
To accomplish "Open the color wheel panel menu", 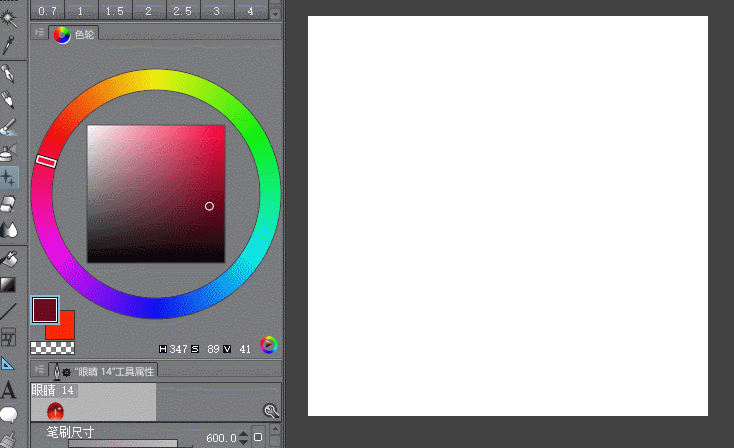I will click(x=39, y=32).
